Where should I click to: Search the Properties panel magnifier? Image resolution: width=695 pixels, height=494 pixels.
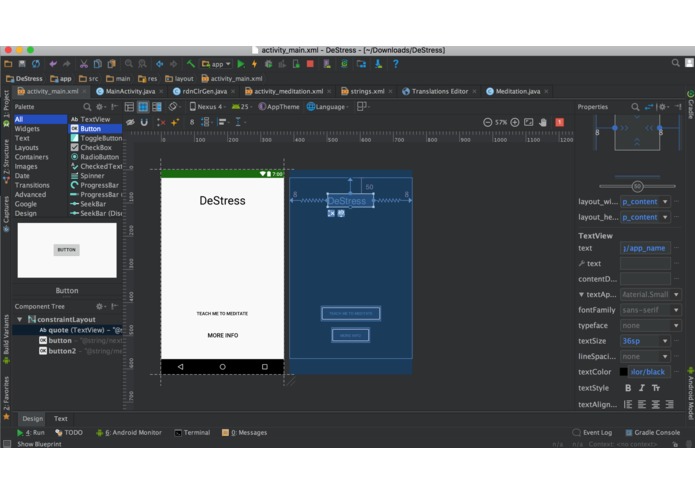tap(635, 107)
